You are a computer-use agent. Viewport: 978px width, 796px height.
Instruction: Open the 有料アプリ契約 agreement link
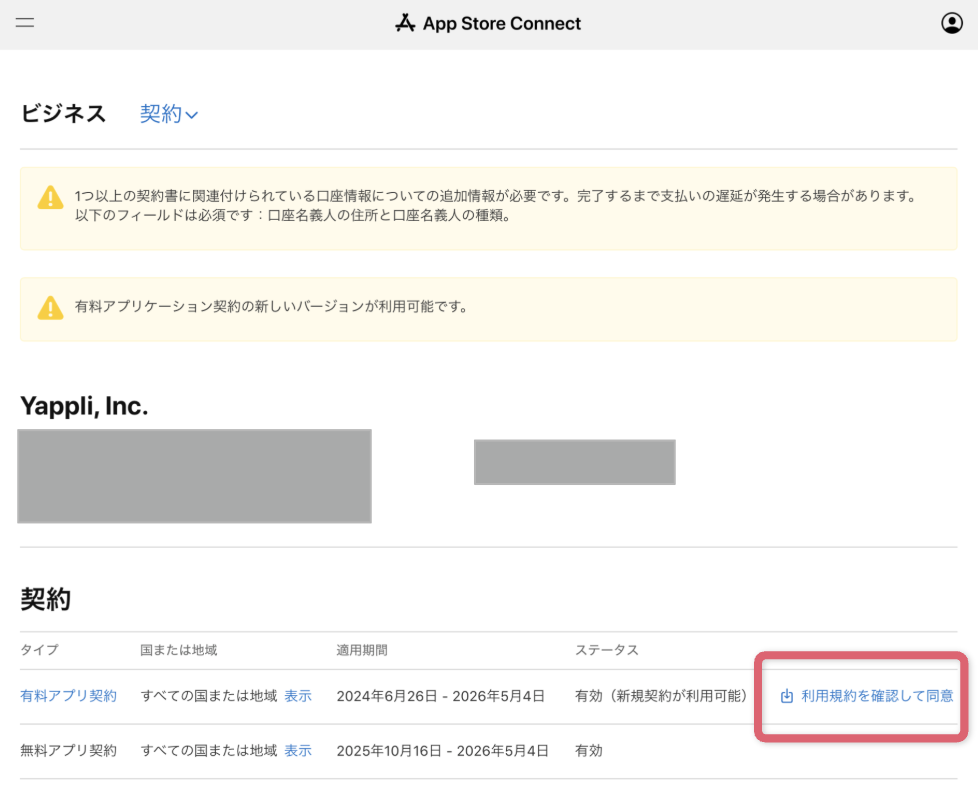click(69, 696)
